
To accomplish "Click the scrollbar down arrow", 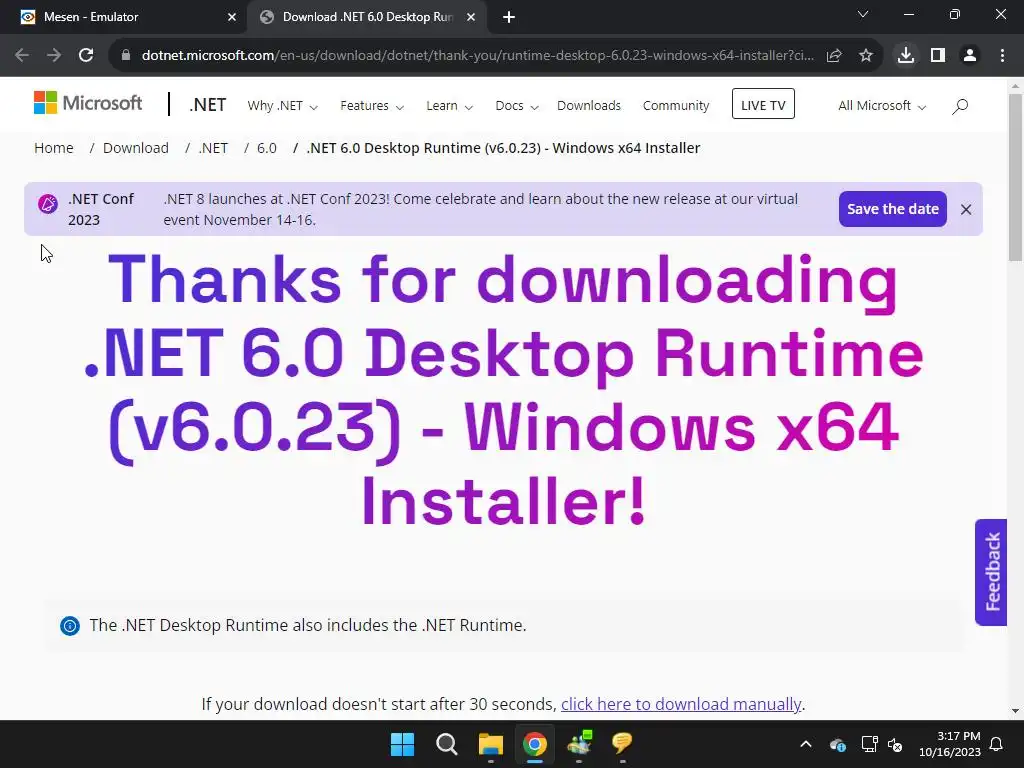I will pos(1015,711).
